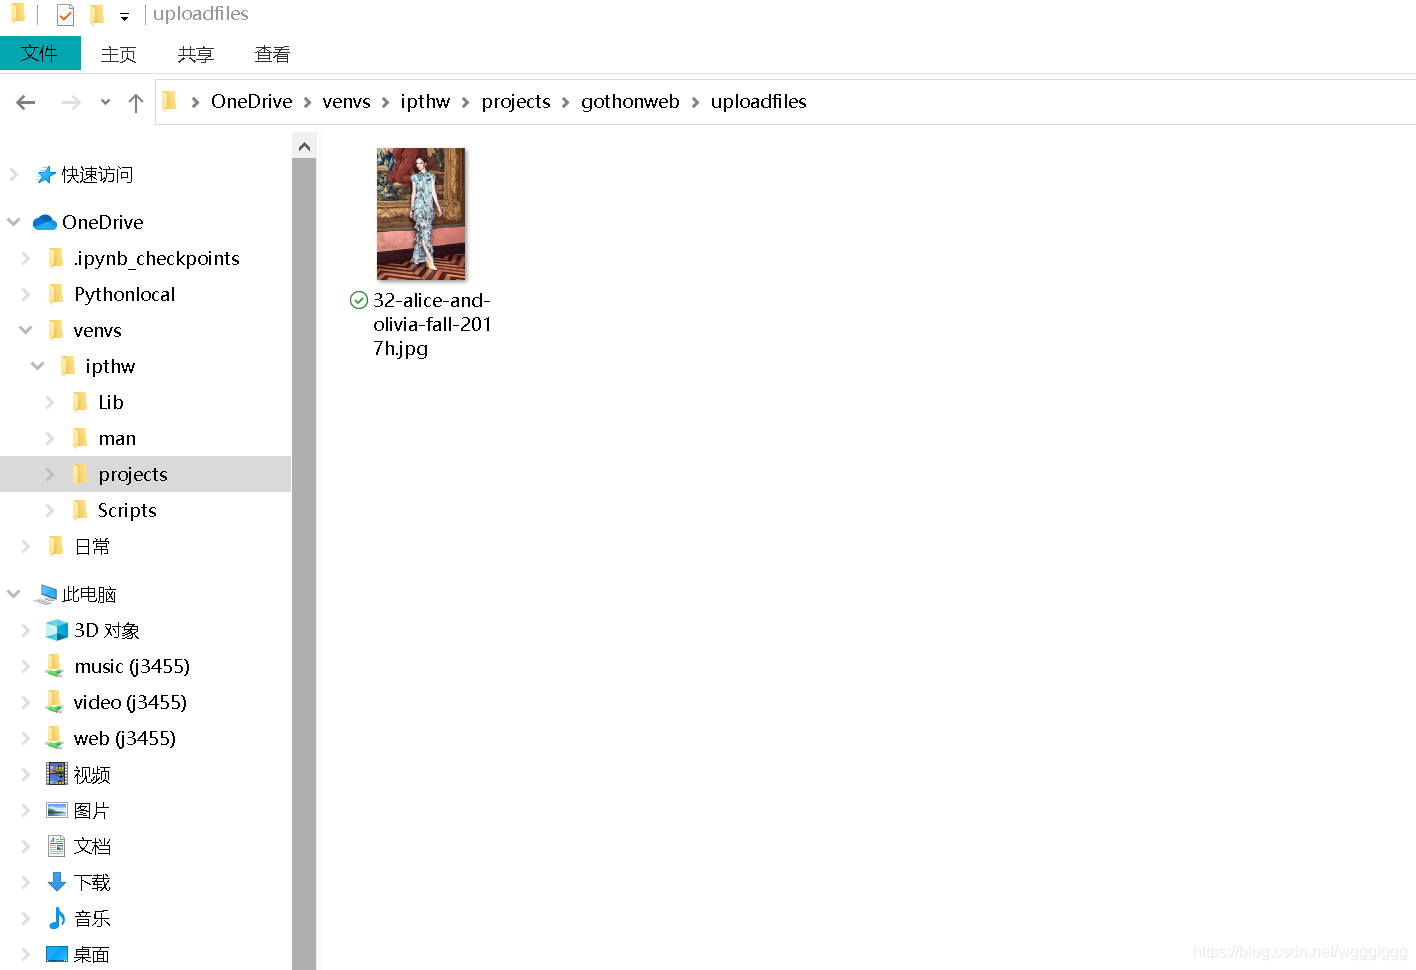Collapse the 此电脑 (This PC) node
Image resolution: width=1416 pixels, height=970 pixels.
[x=14, y=594]
